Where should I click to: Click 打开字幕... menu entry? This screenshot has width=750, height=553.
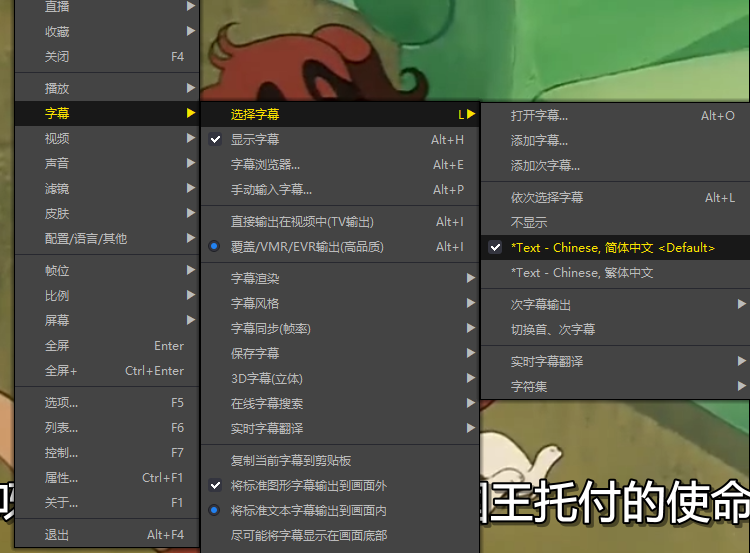(539, 116)
